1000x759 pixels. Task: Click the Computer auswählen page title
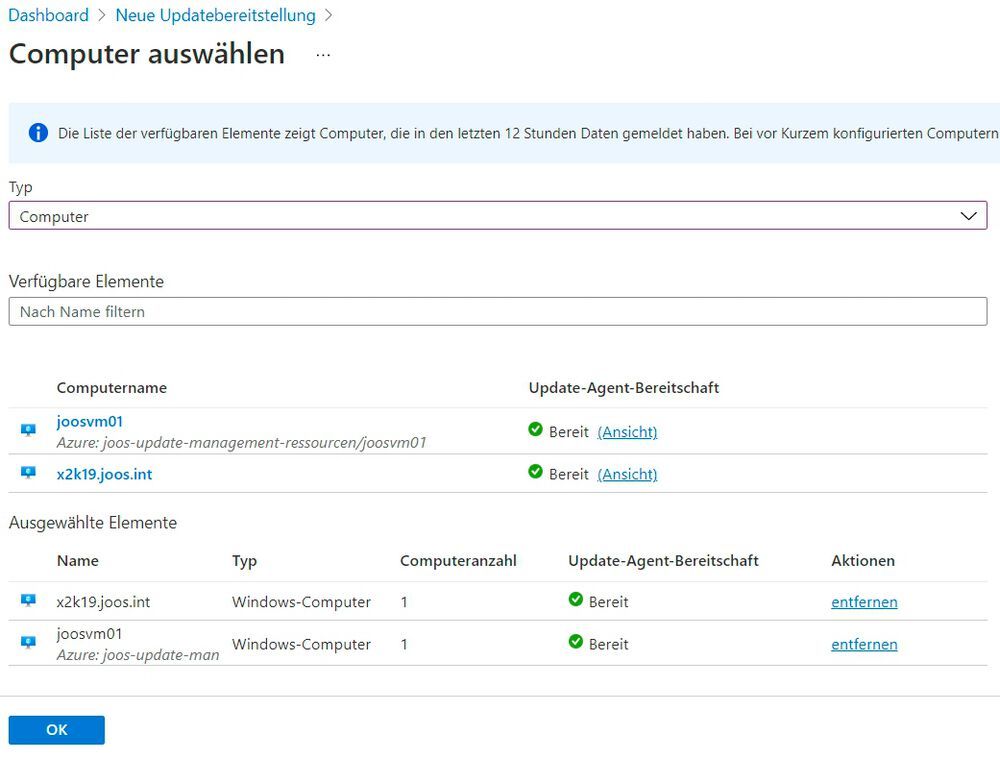(147, 54)
